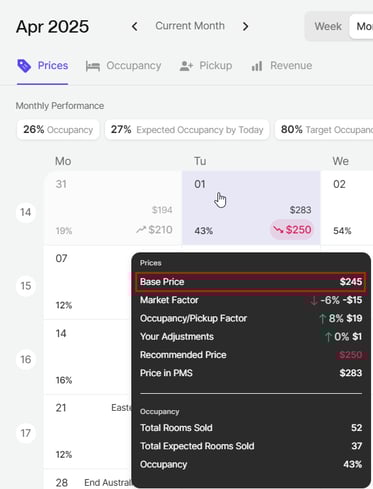Select the Pickup tab

[206, 66]
